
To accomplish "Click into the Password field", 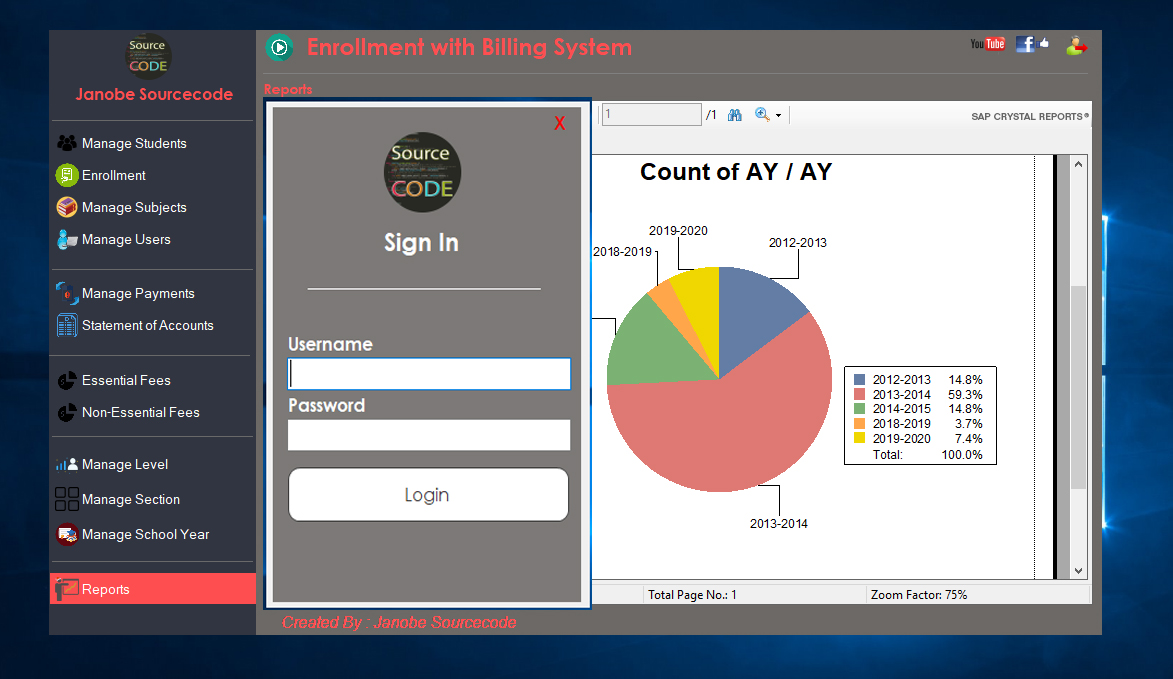I will [429, 435].
